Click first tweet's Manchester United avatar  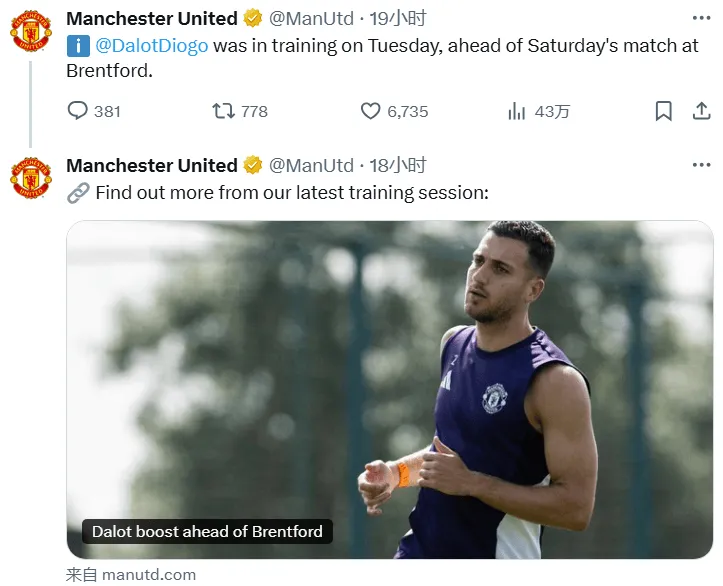click(30, 31)
